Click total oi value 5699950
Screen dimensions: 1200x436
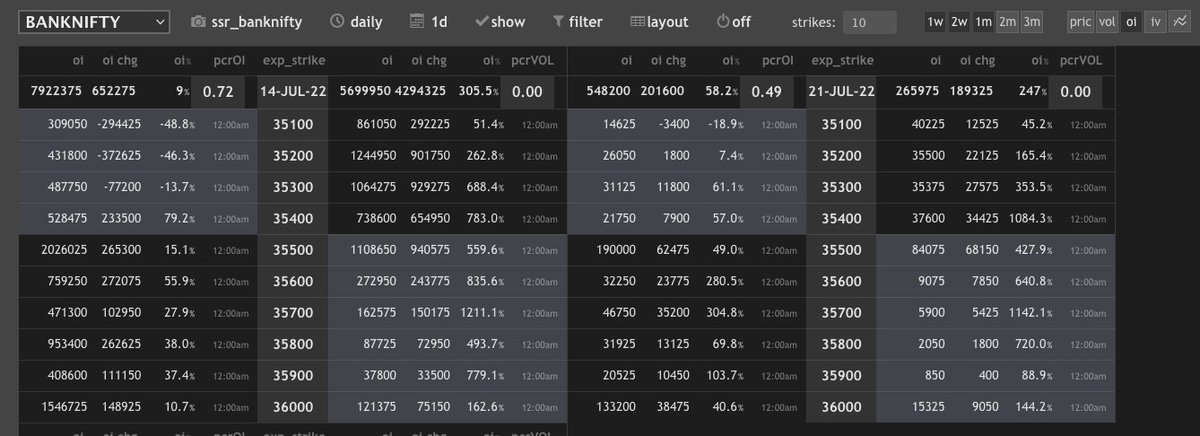pos(364,91)
